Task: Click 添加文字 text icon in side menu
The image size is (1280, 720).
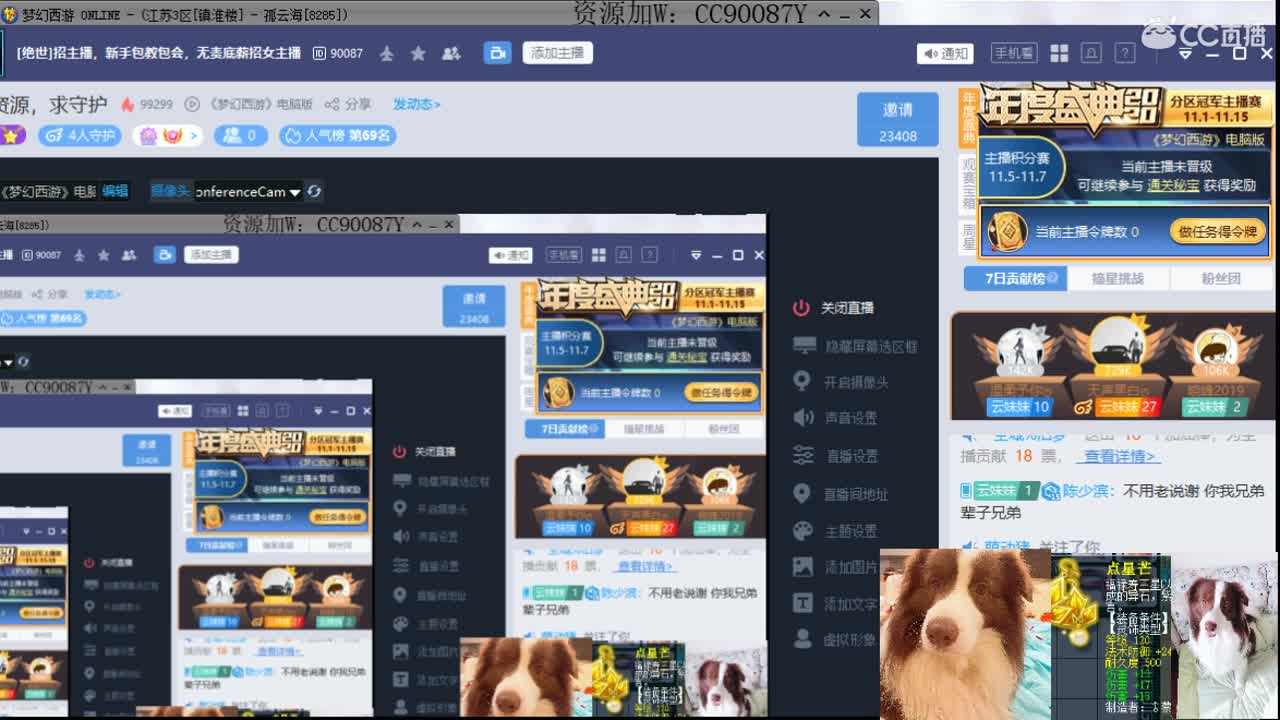Action: (803, 603)
